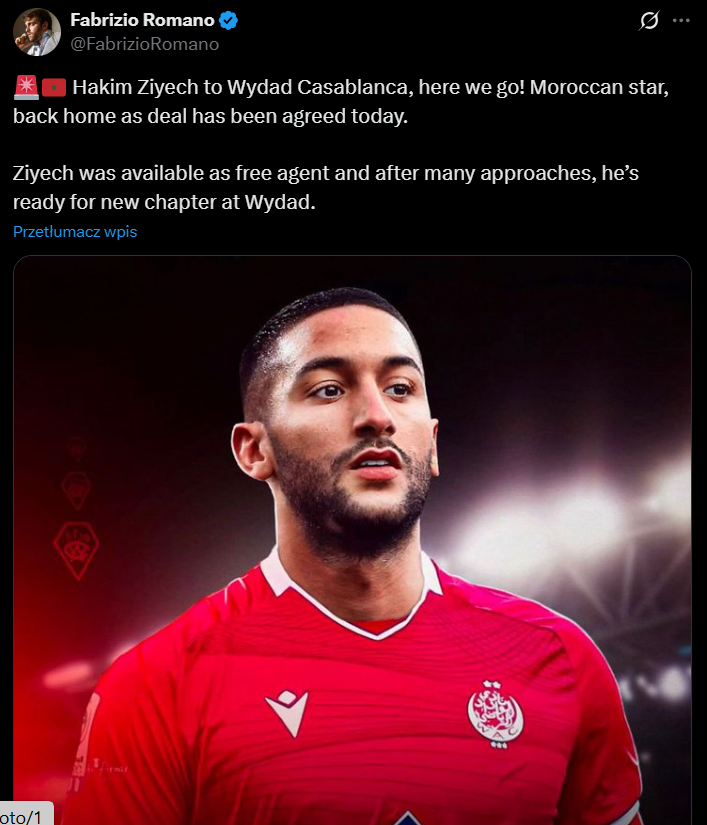Click the large faded diamond Wydad watermark
The image size is (707, 825).
(77, 550)
